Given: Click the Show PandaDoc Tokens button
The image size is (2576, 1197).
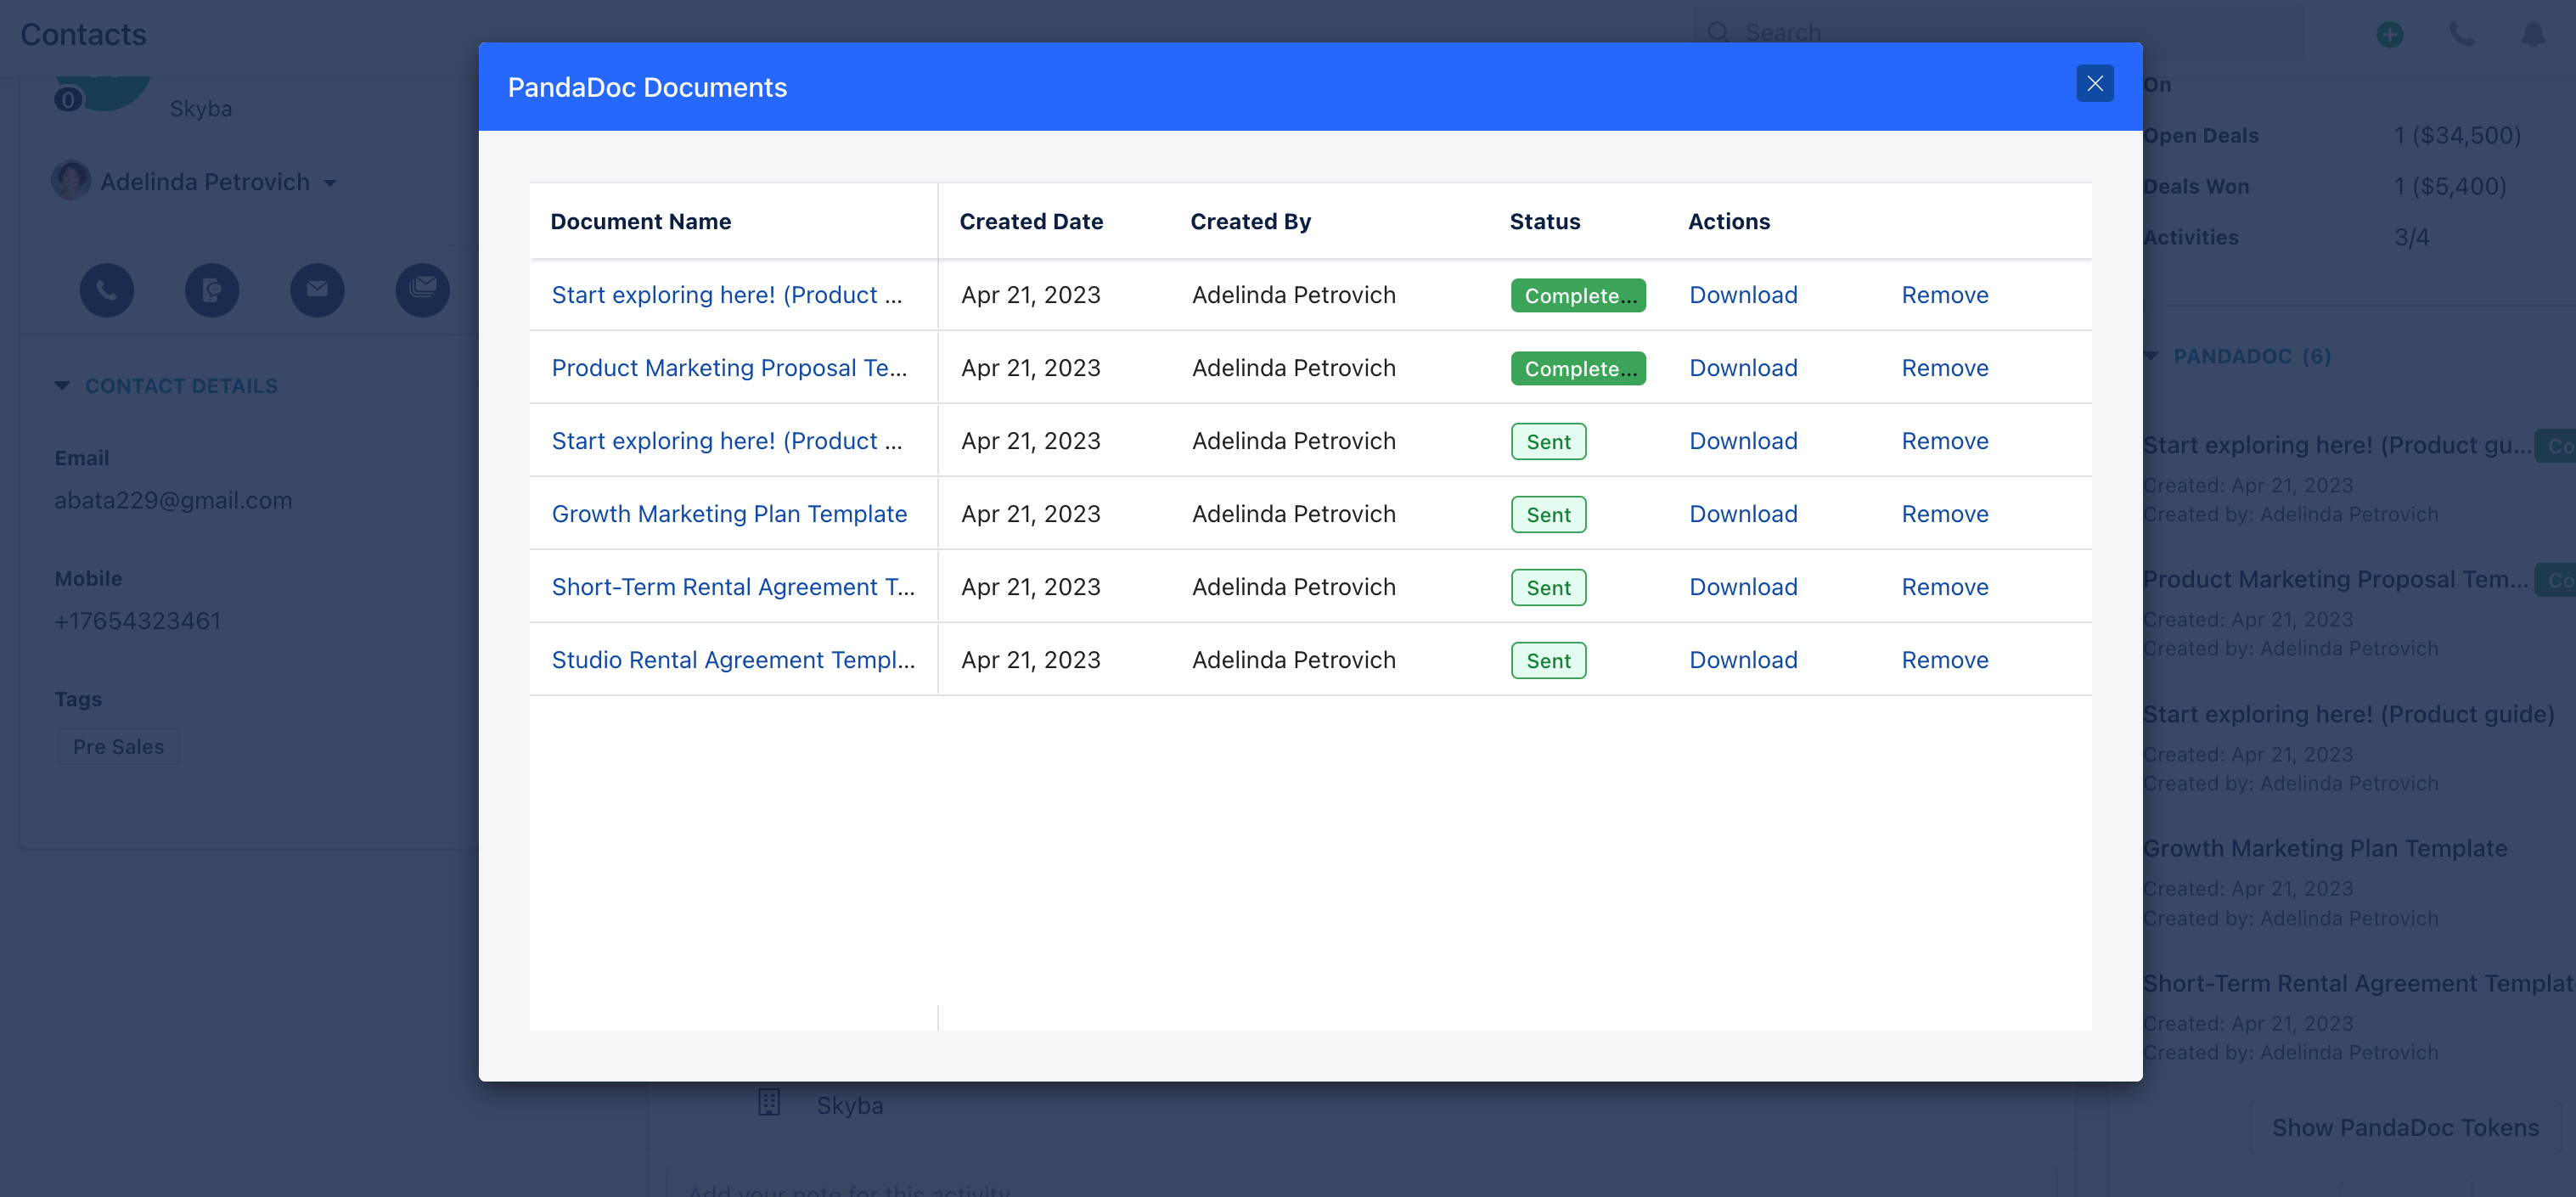Looking at the screenshot, I should click(x=2405, y=1127).
